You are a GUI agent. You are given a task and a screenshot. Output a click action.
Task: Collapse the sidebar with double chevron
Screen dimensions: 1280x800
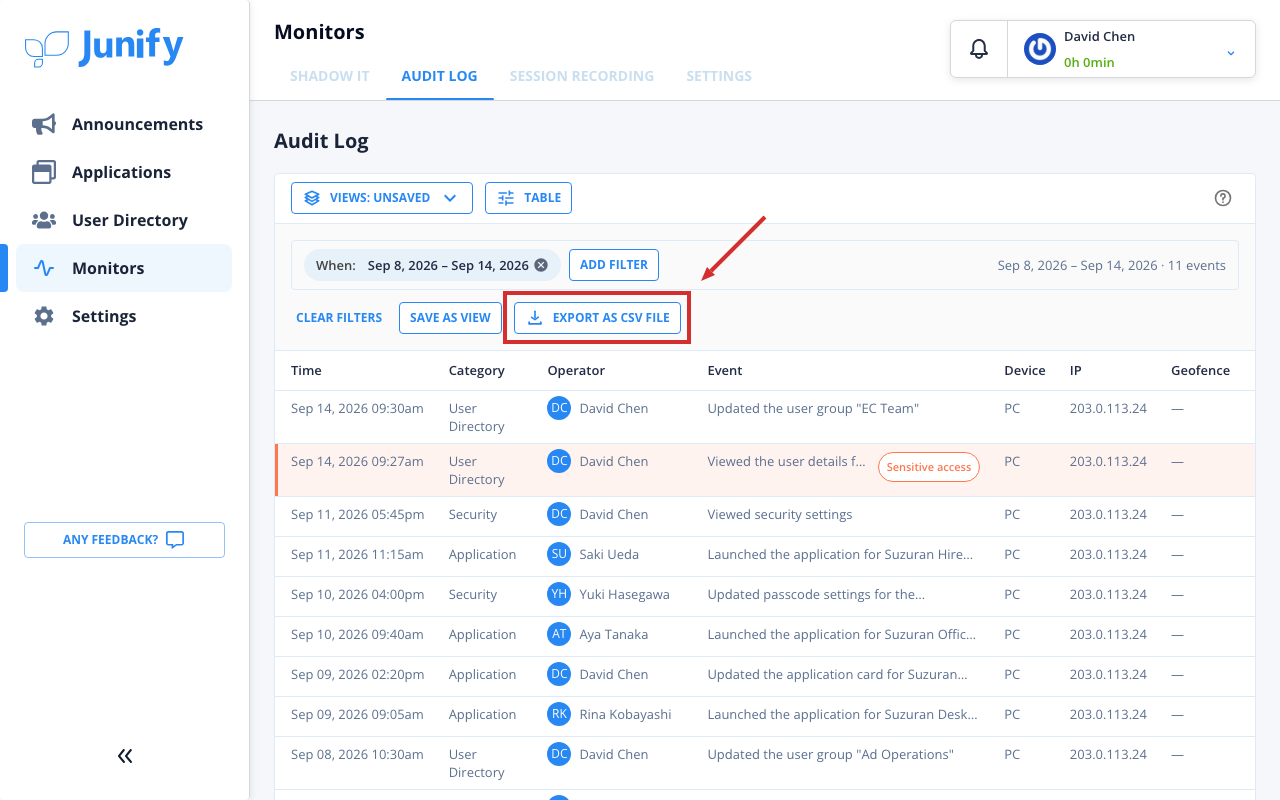coord(125,756)
